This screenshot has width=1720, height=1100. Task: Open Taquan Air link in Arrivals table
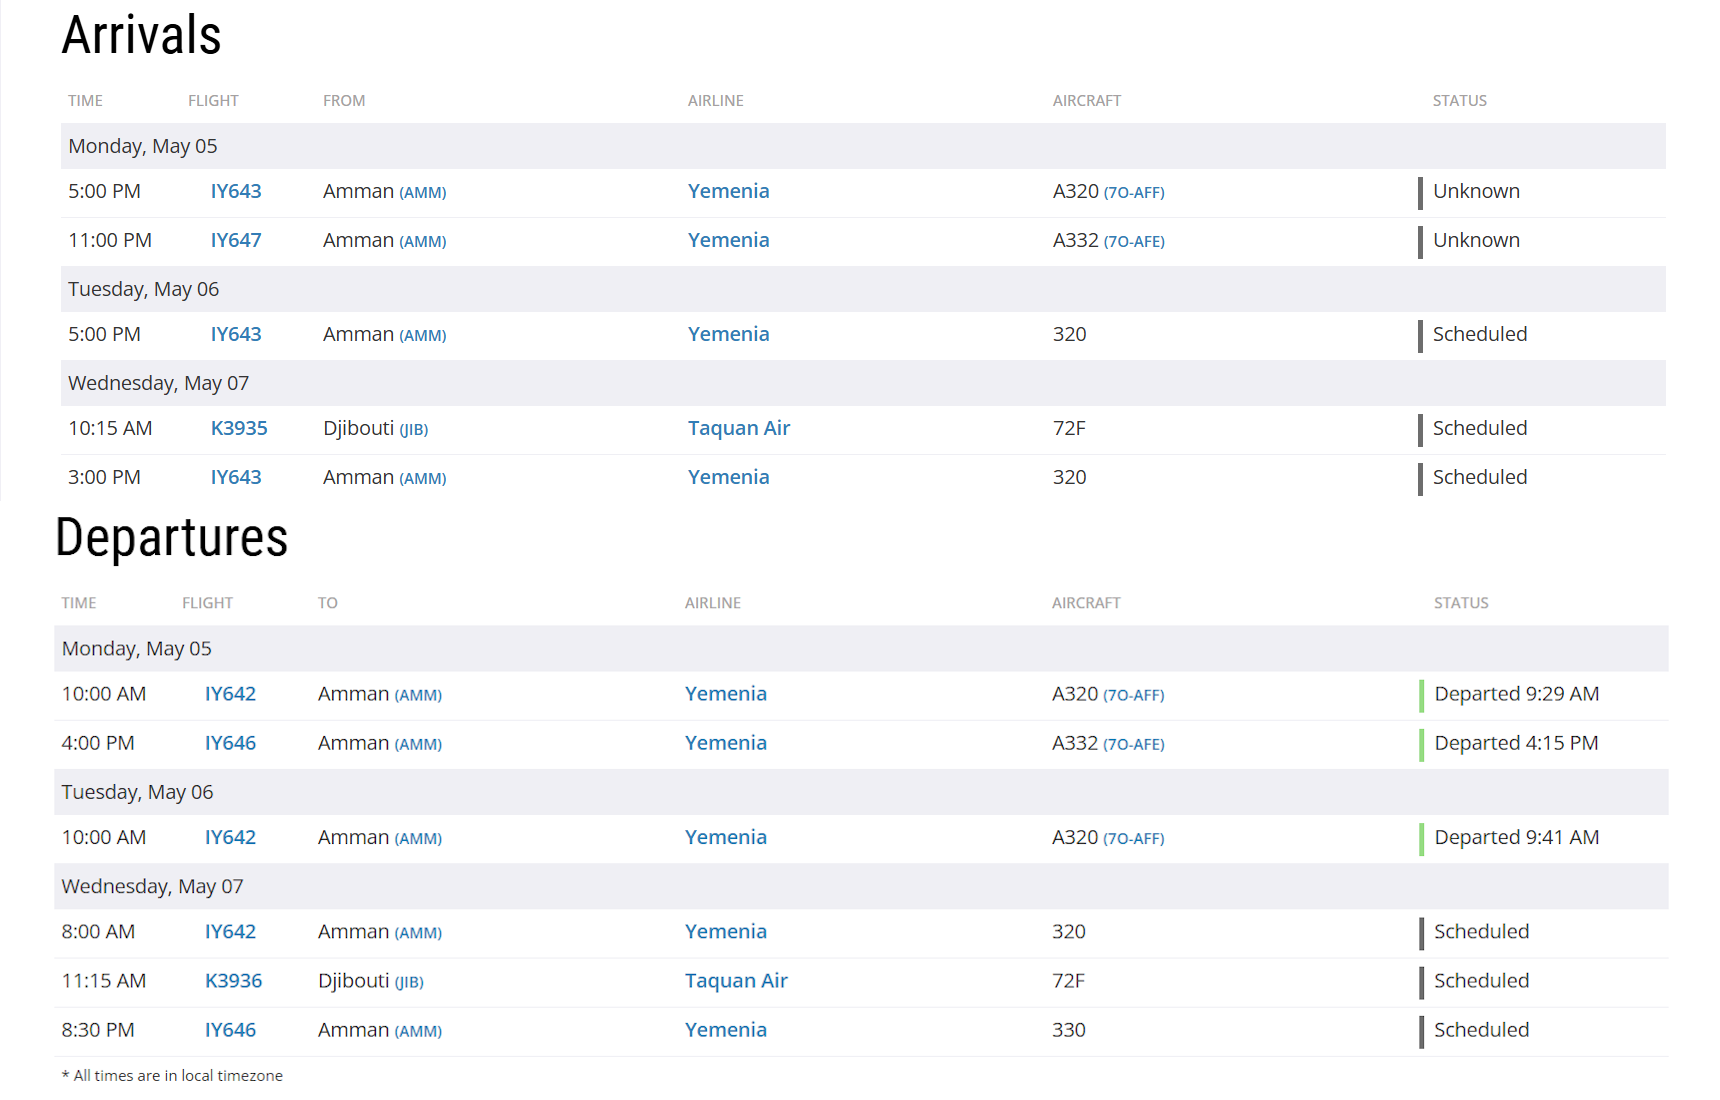(x=738, y=429)
